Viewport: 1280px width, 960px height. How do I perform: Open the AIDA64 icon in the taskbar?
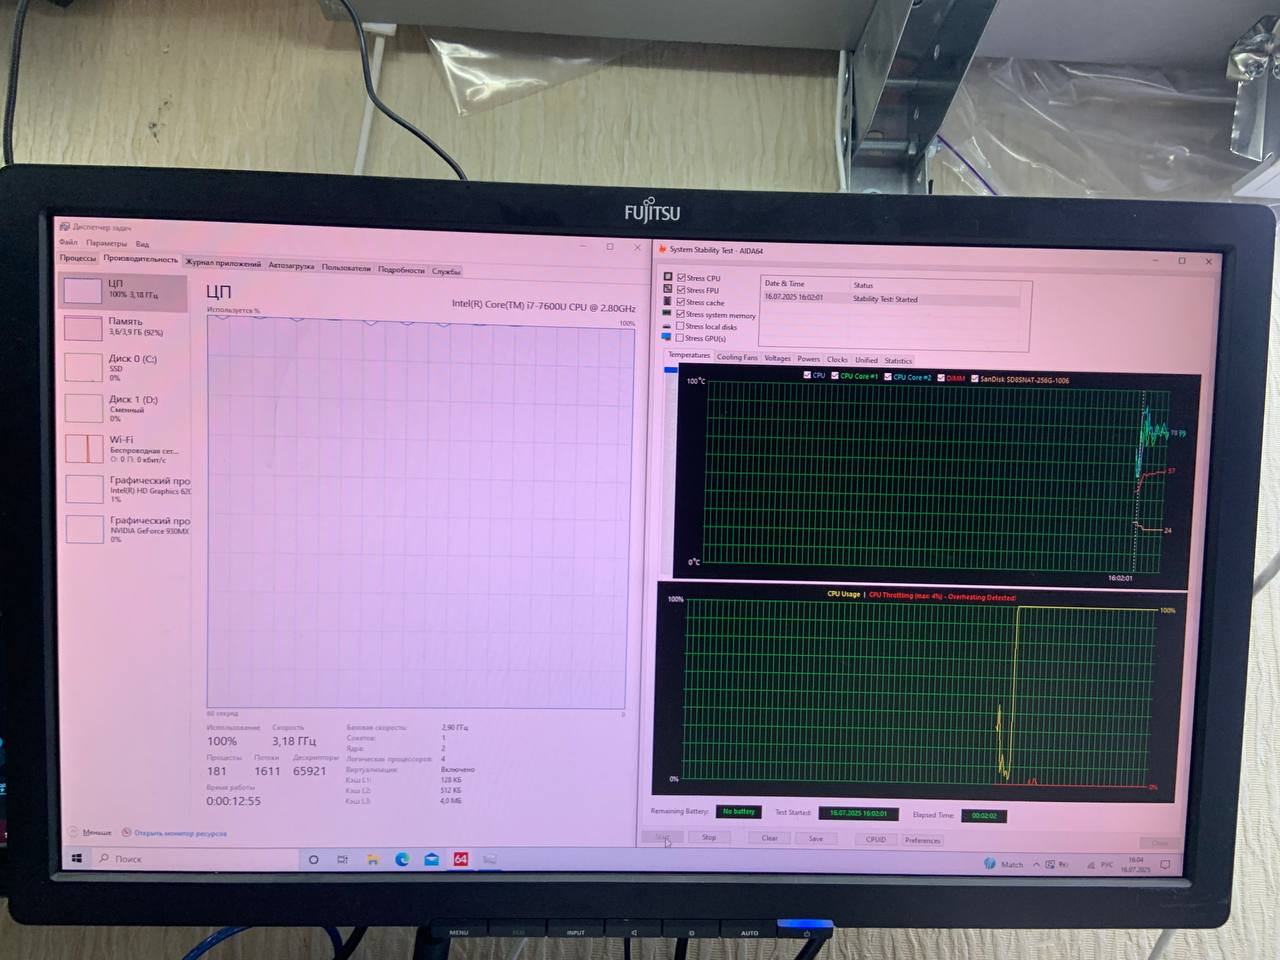[461, 859]
